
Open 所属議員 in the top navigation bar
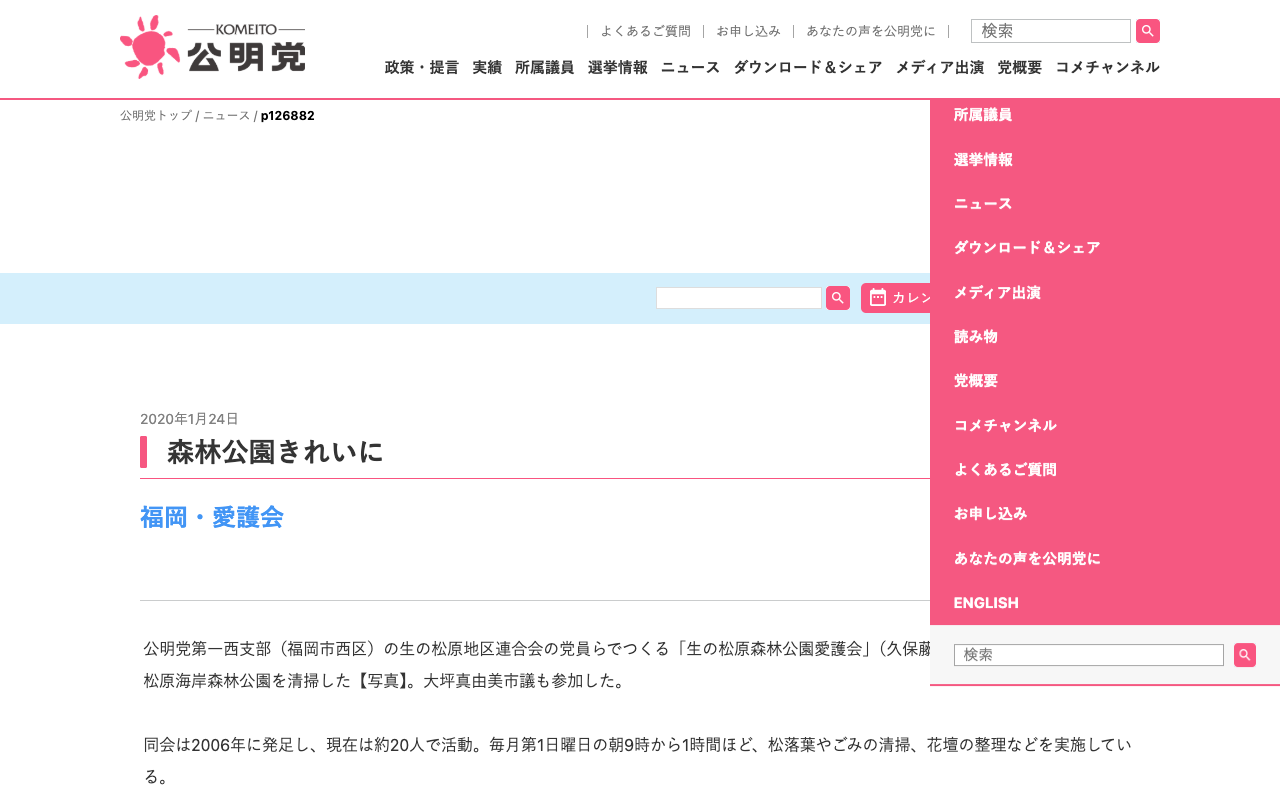coord(545,68)
